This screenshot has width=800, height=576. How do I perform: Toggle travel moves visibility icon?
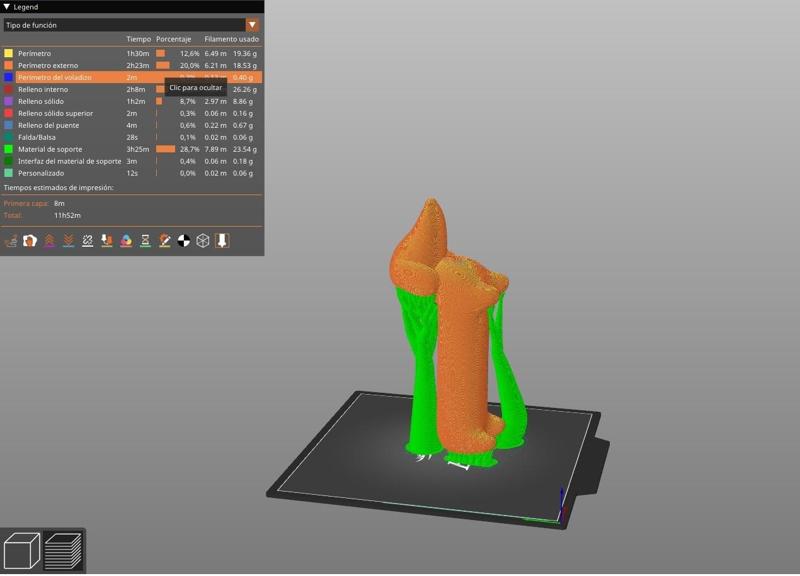(x=11, y=240)
